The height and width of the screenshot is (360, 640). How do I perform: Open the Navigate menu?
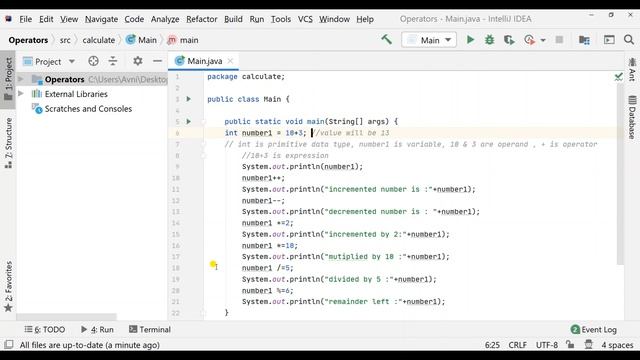(101, 19)
